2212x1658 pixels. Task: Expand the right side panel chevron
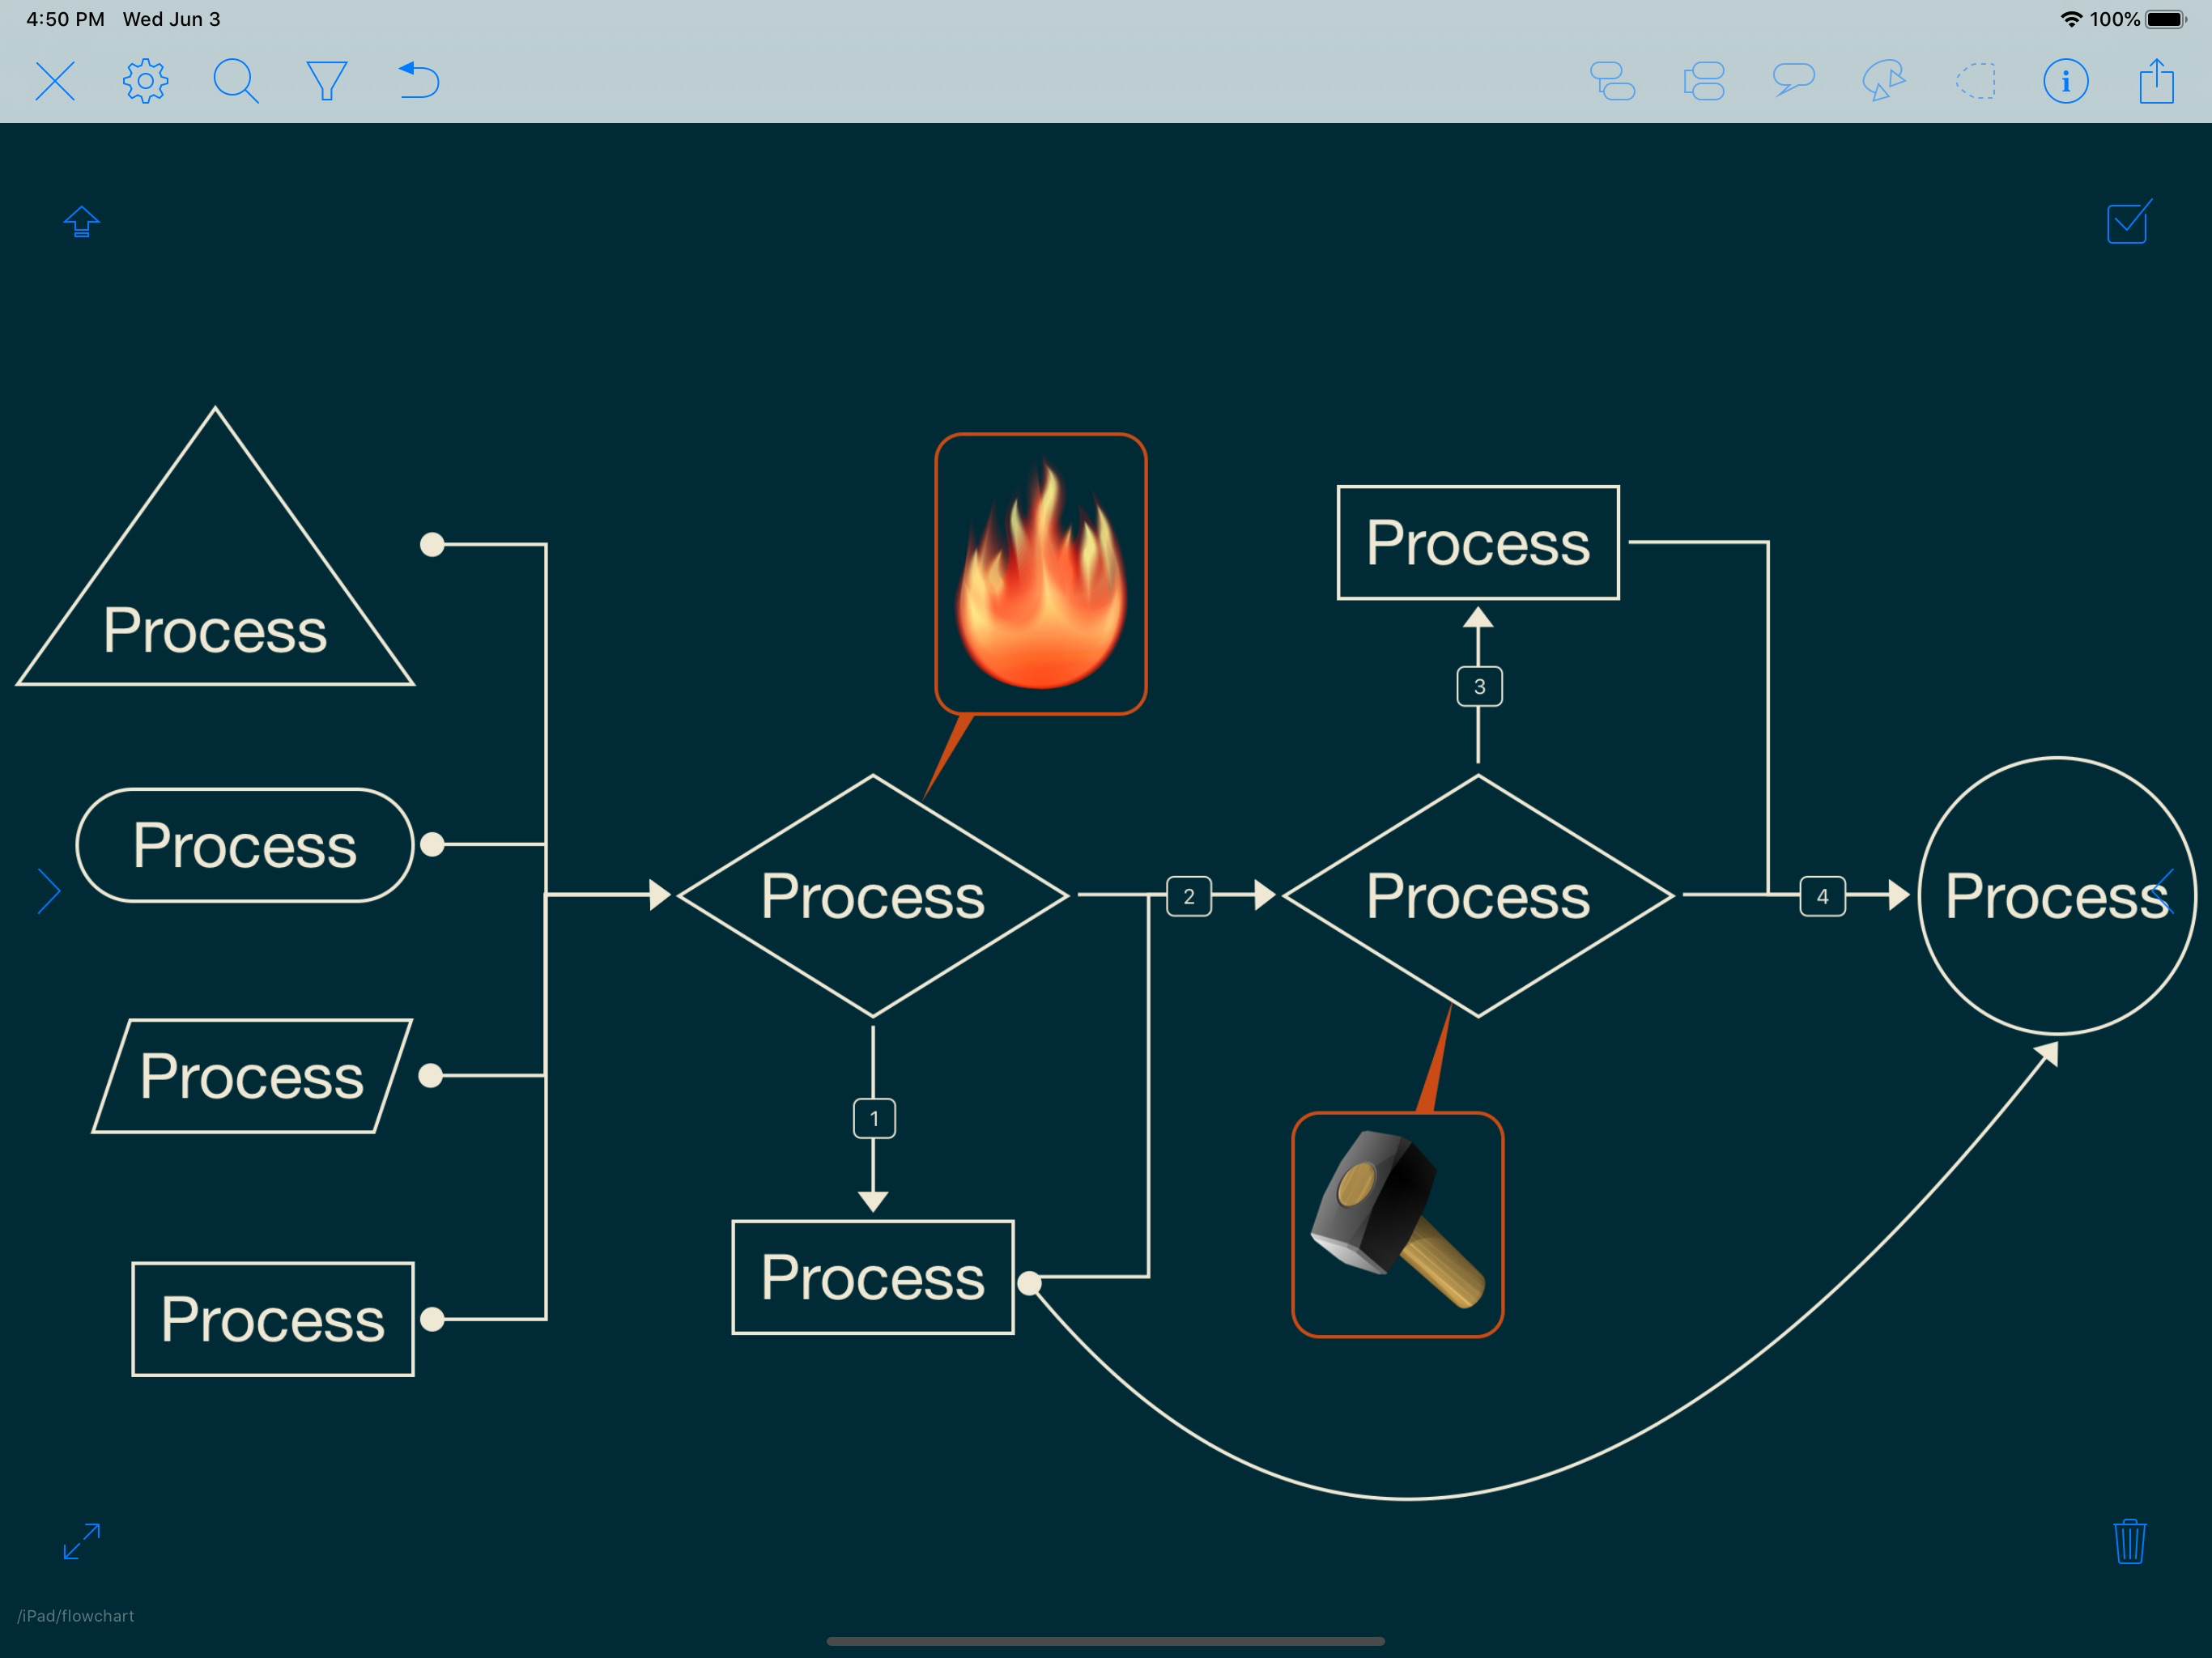(2161, 891)
